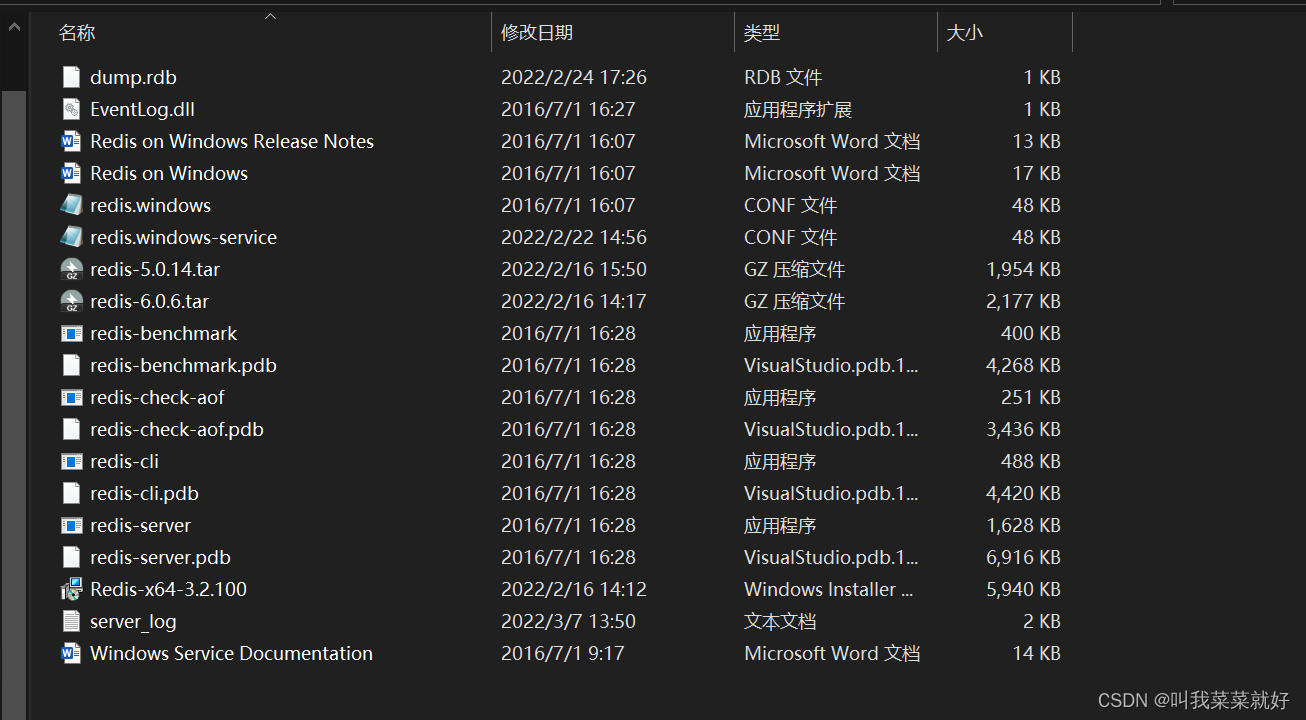Click the redis-server application icon
The image size is (1306, 720).
click(x=71, y=525)
